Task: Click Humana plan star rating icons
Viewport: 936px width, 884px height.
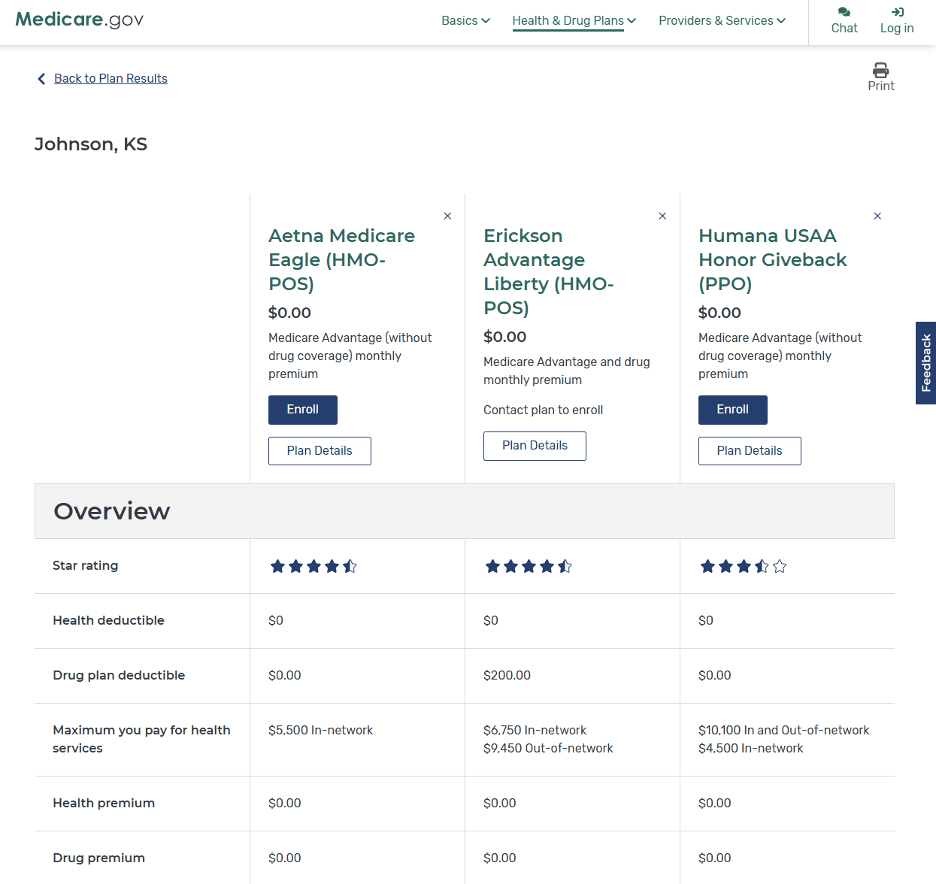Action: 743,566
